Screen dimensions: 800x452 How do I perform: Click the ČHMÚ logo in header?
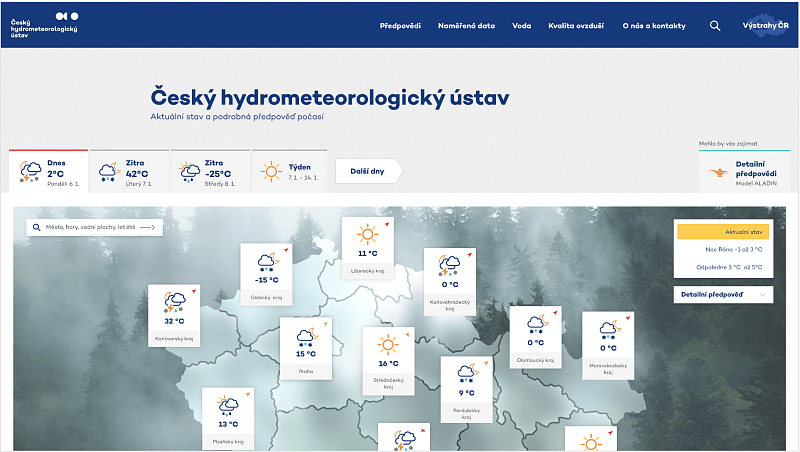[x=44, y=24]
